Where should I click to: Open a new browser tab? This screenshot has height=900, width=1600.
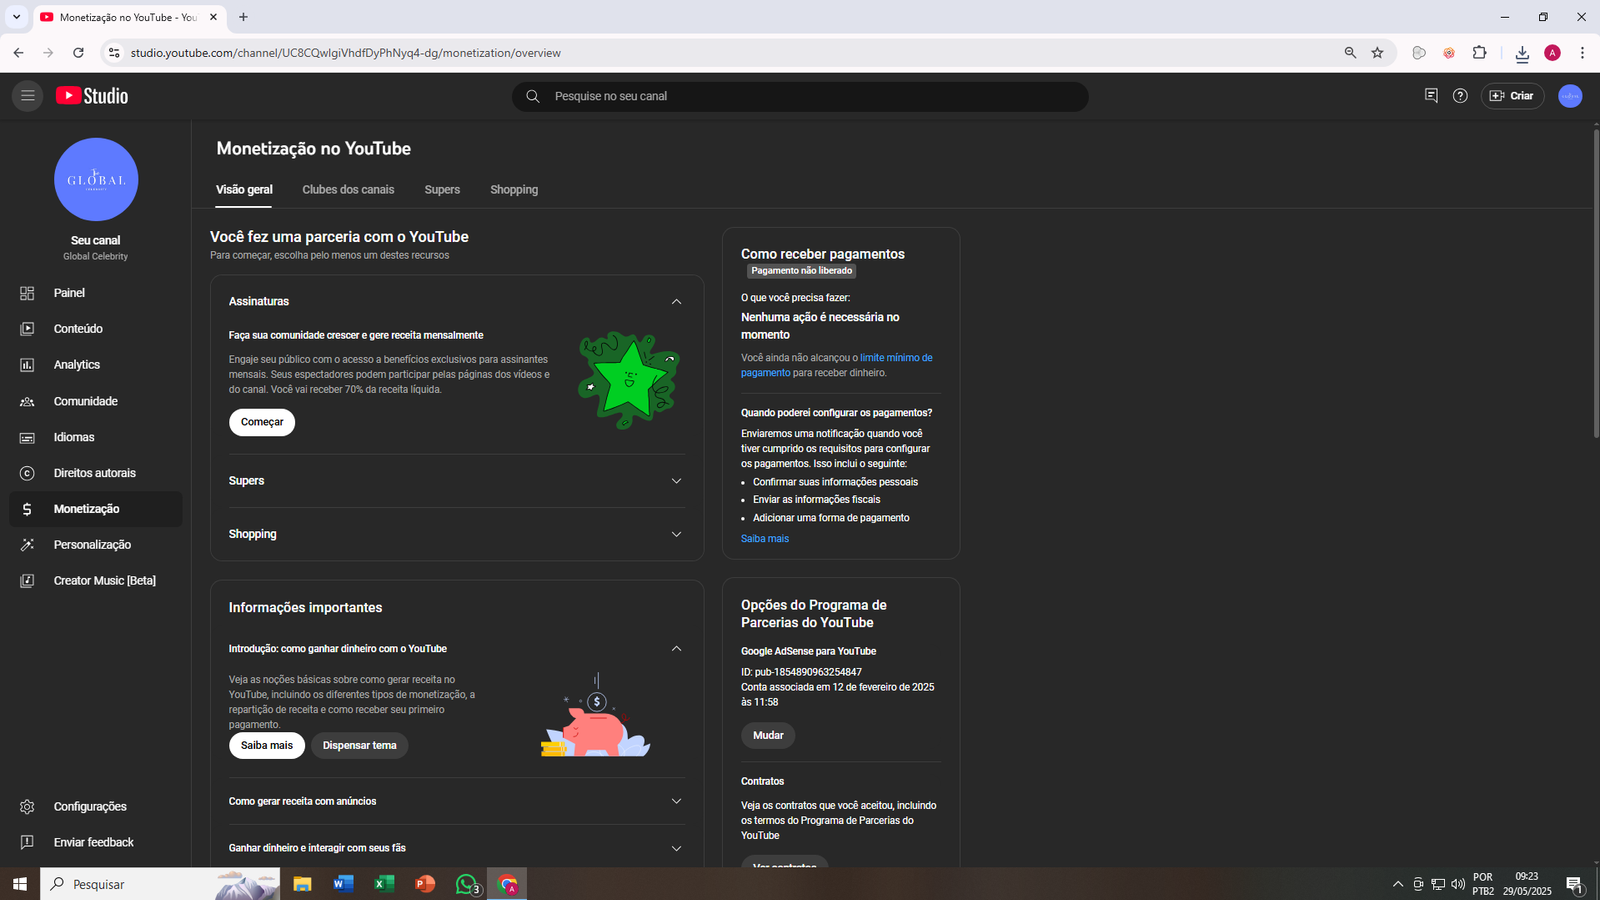point(243,17)
